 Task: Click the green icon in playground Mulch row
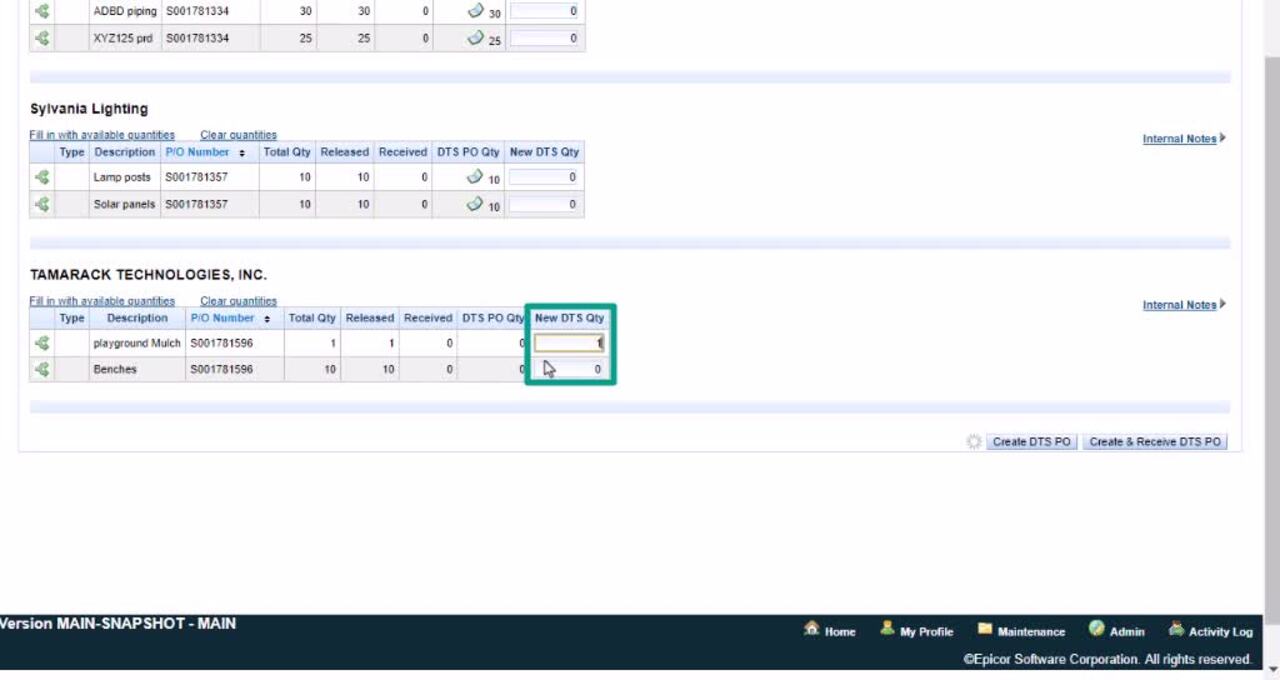(x=42, y=343)
